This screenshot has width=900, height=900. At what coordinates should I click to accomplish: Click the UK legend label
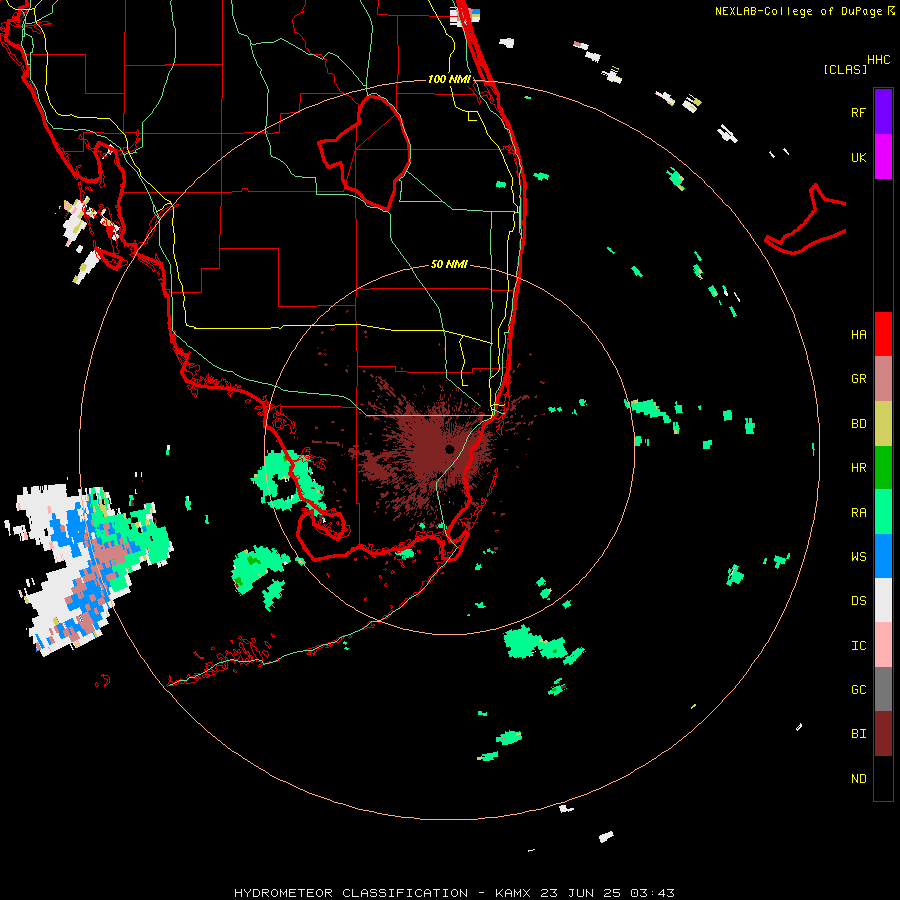858,157
